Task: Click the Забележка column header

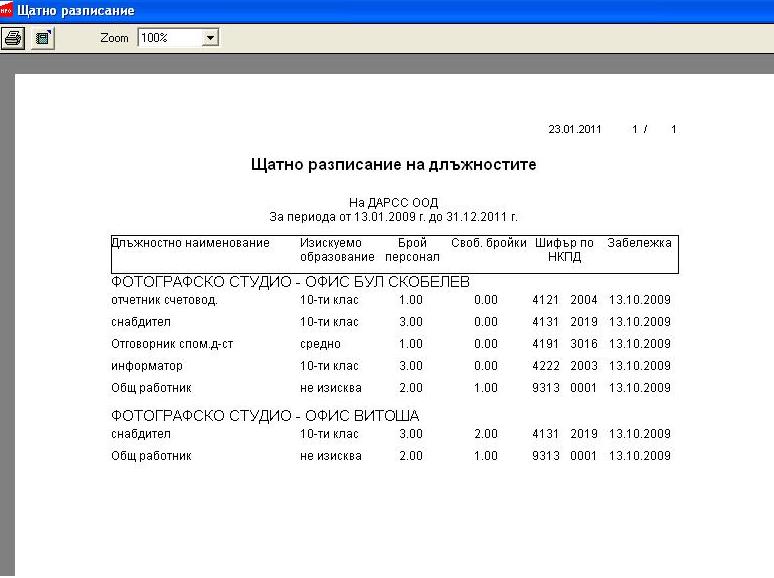Action: click(x=639, y=243)
